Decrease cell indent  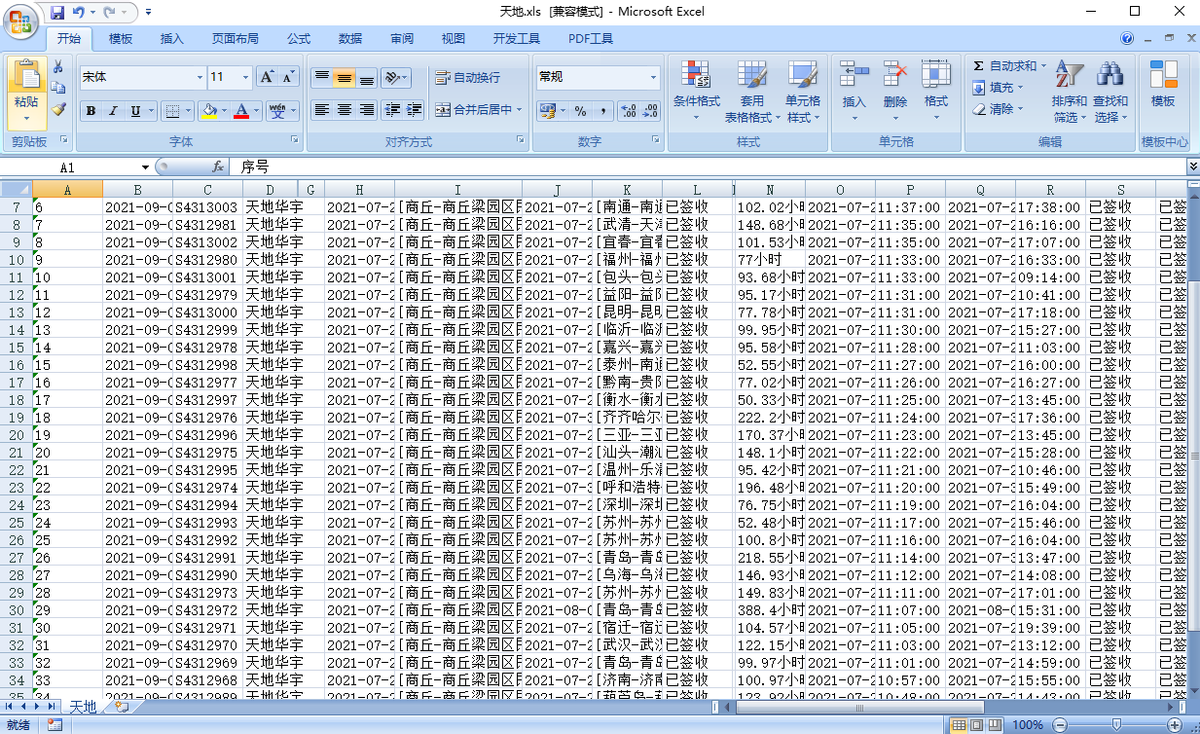coord(393,110)
